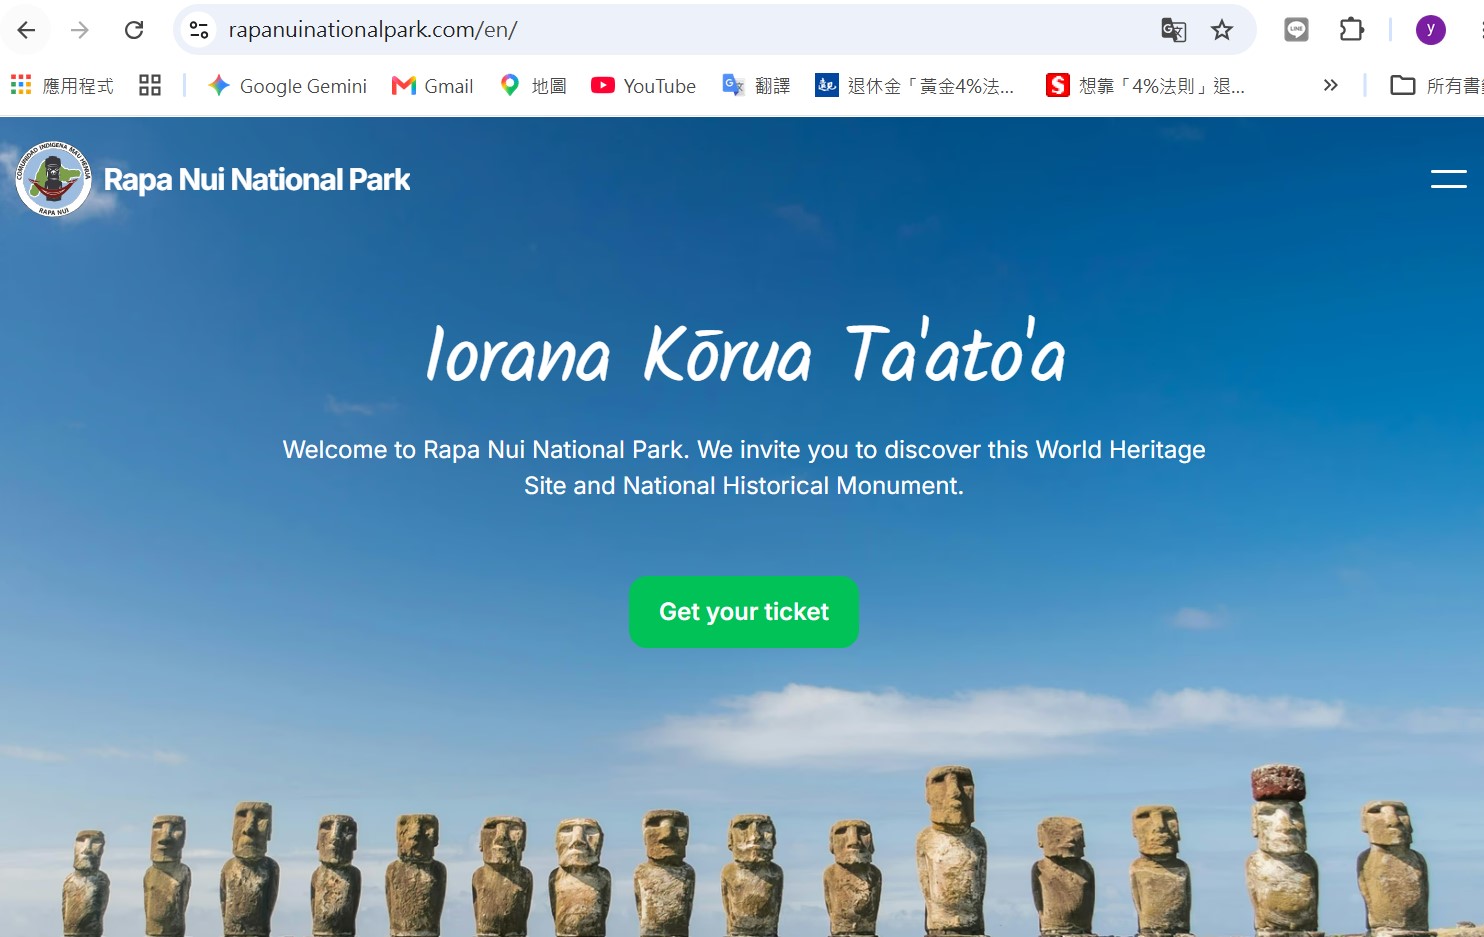Open the purple profile avatar
The height and width of the screenshot is (937, 1484).
click(x=1430, y=30)
